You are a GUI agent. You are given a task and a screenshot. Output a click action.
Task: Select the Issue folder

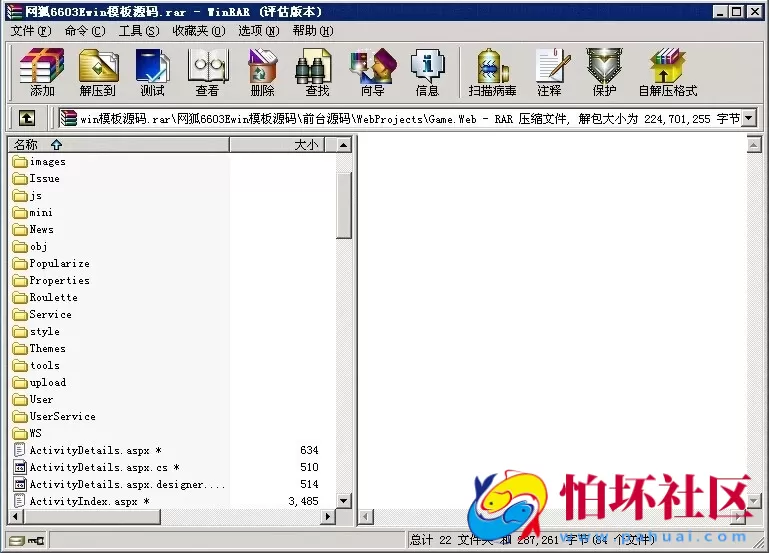(x=36, y=178)
